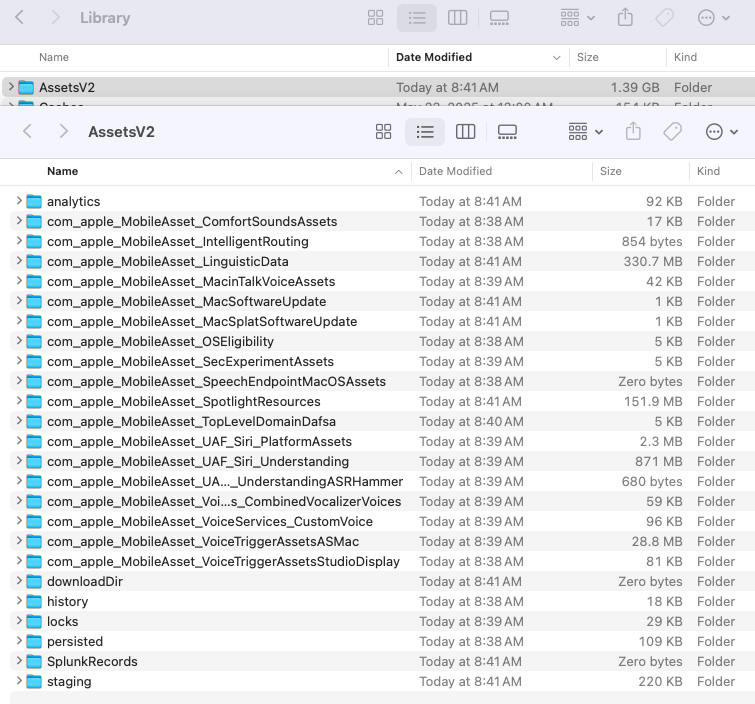Select the SplunkRecords folder name
This screenshot has height=704, width=755.
click(92, 662)
